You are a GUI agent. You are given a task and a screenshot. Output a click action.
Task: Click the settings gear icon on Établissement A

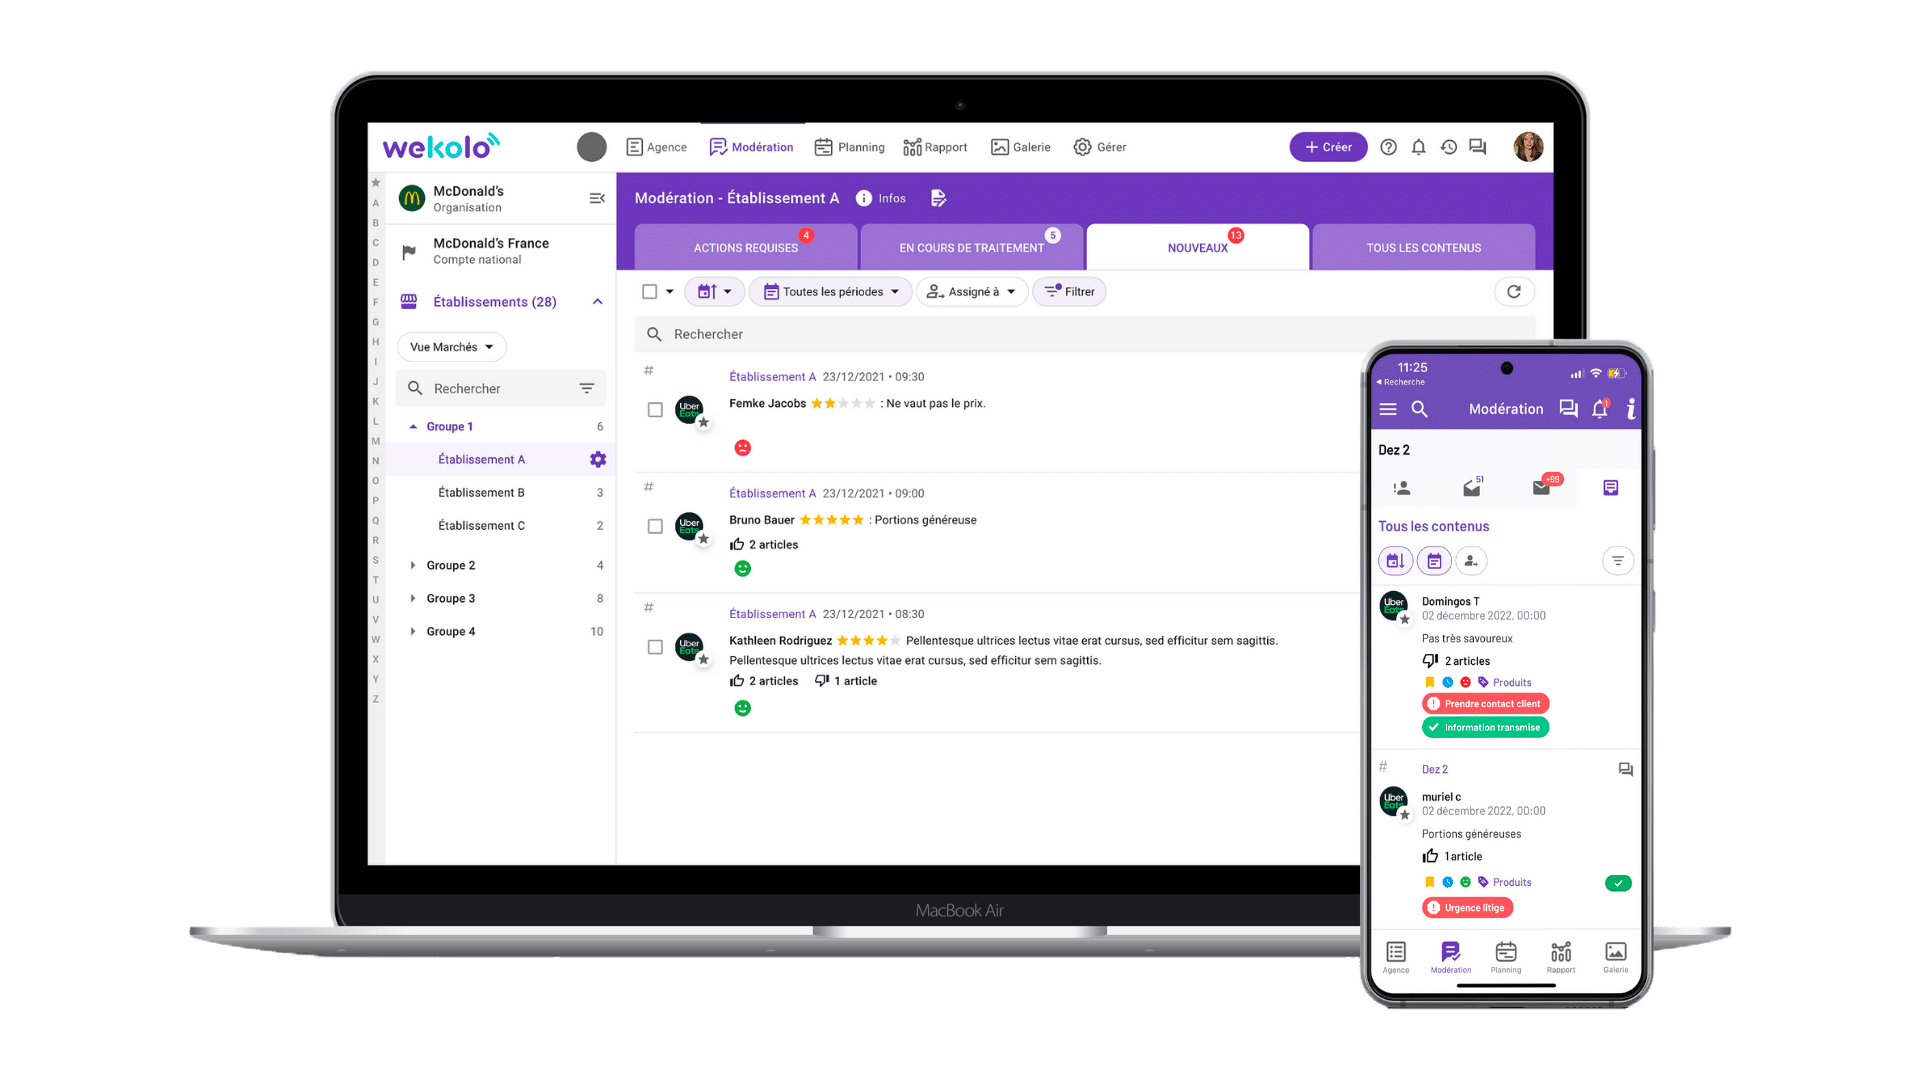[596, 458]
